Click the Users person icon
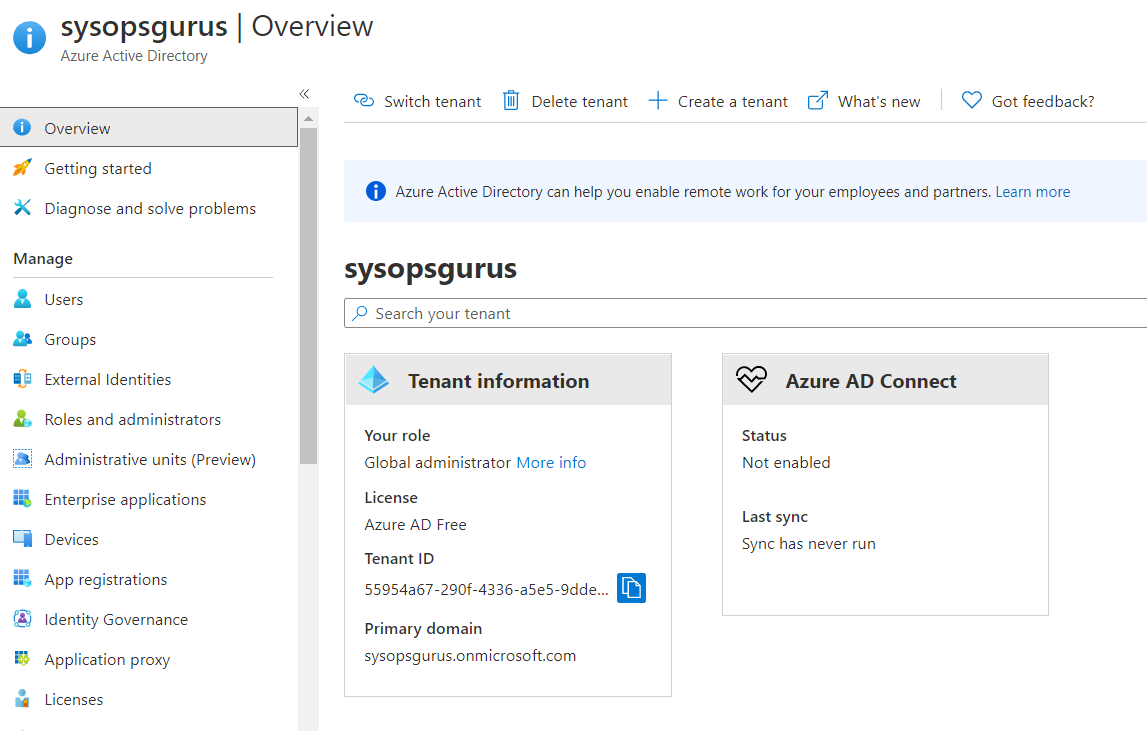This screenshot has width=1147, height=731. point(23,299)
